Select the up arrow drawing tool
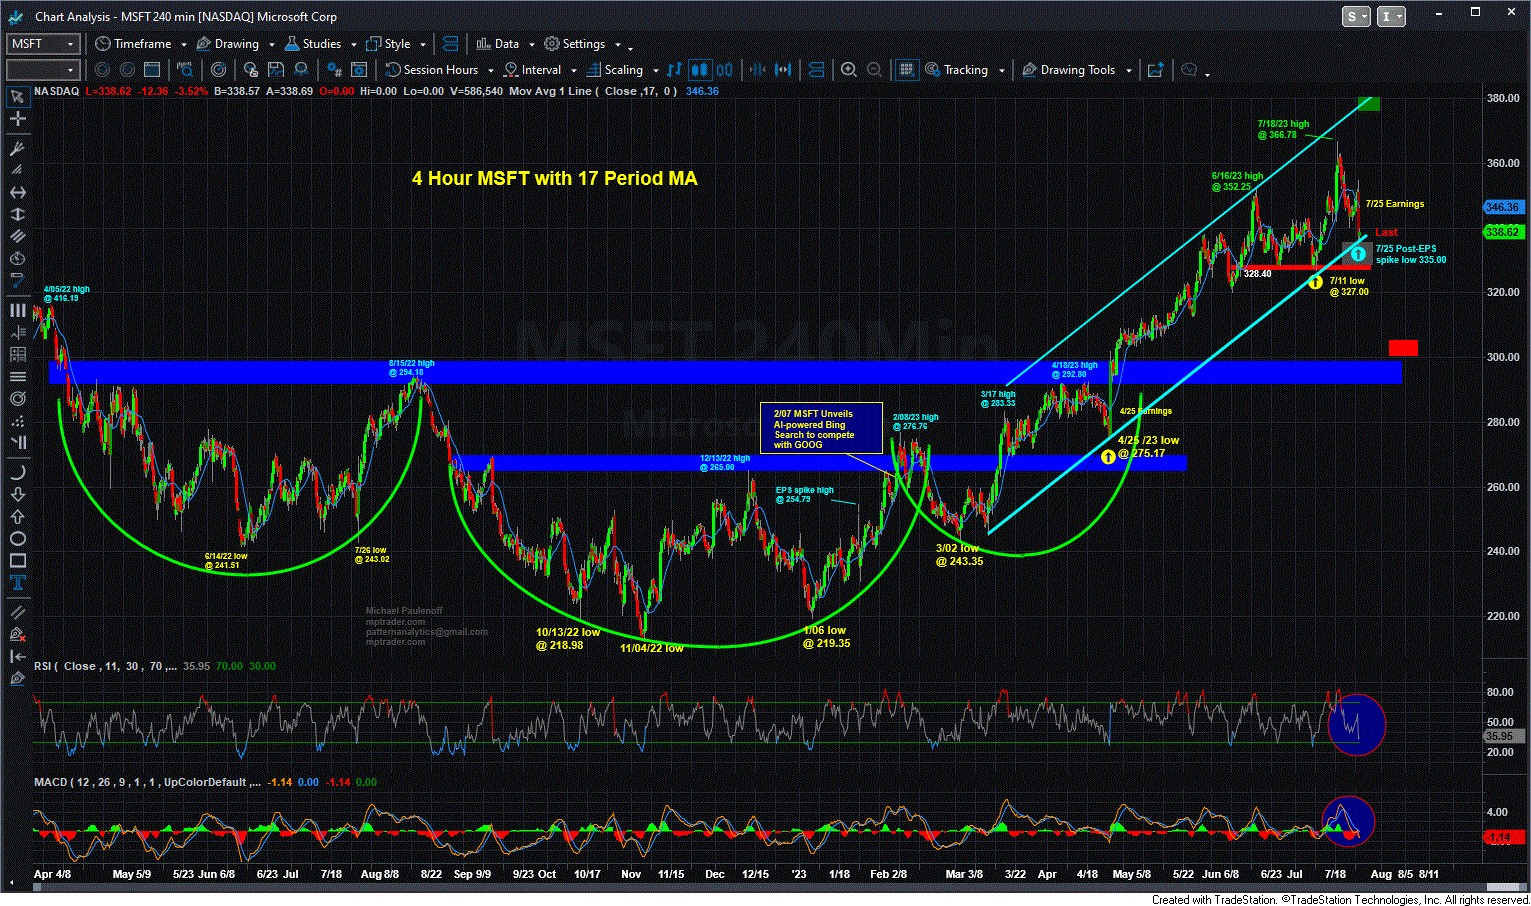This screenshot has height=906, width=1531. (17, 516)
